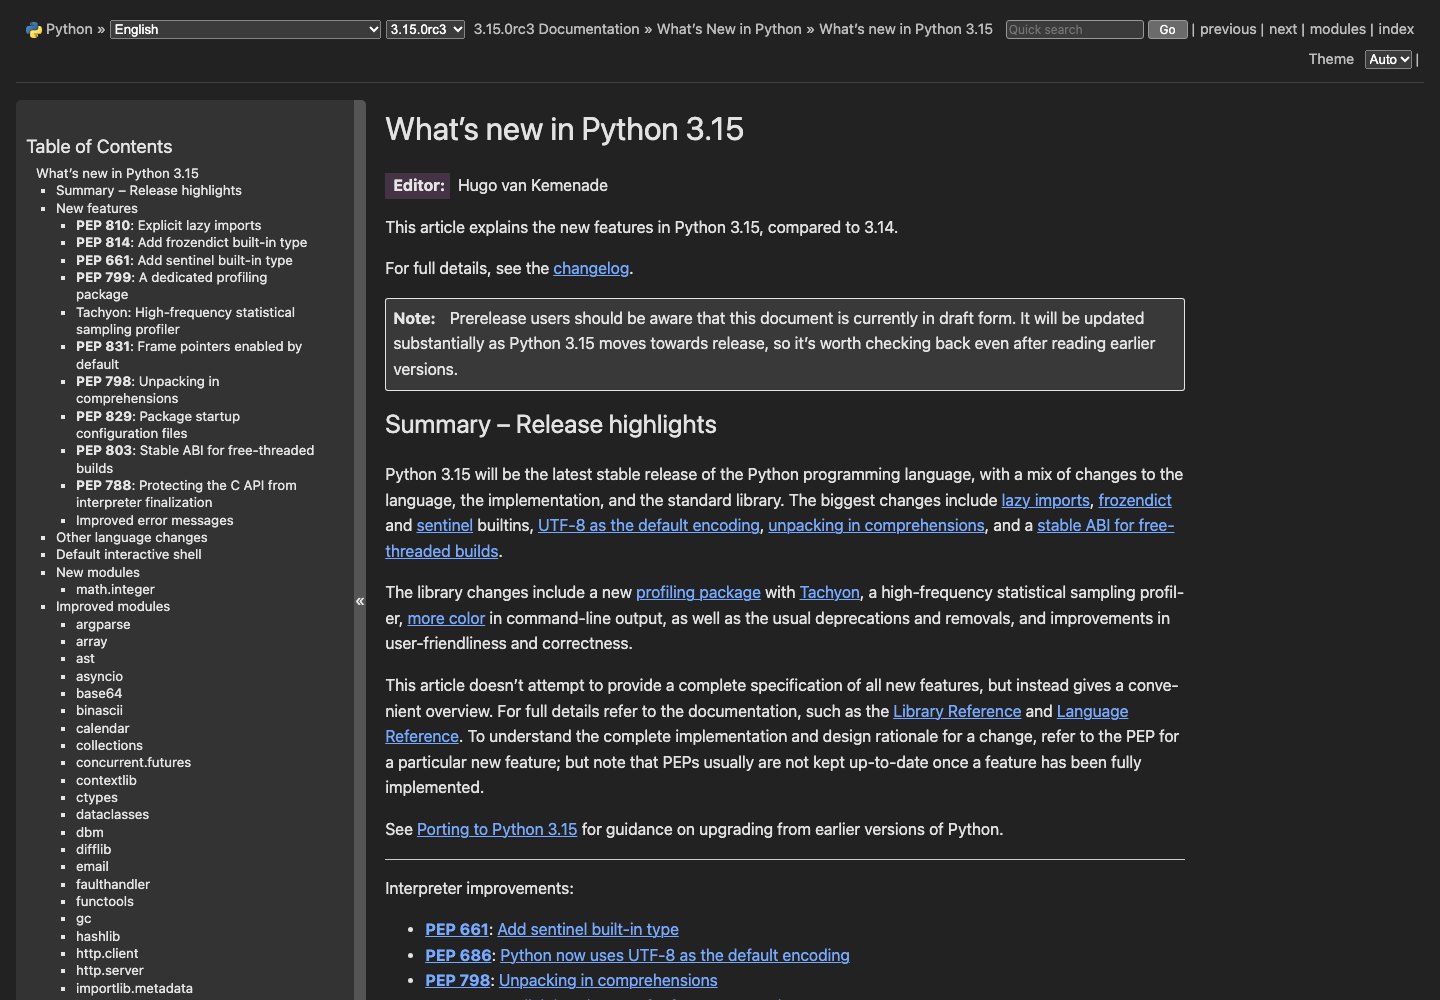Image resolution: width=1440 pixels, height=1000 pixels.
Task: Click the Python logo icon
Action: point(34,30)
